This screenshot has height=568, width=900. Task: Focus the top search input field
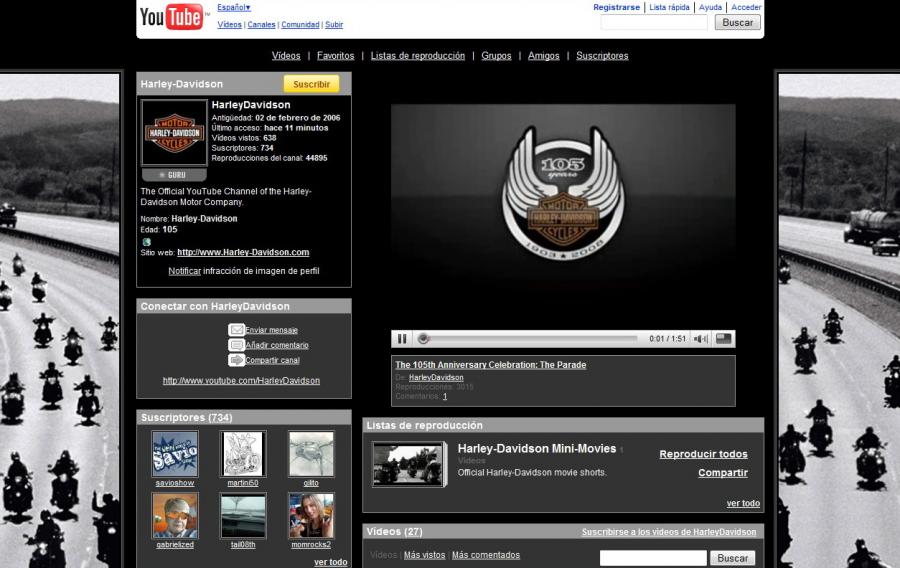pos(654,22)
